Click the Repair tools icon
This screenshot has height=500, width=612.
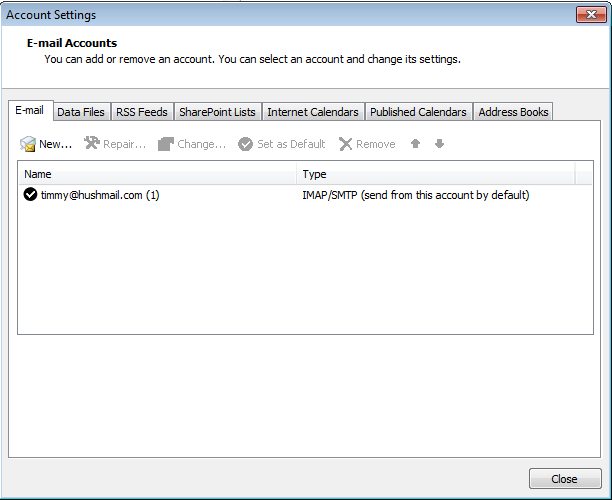(92, 144)
